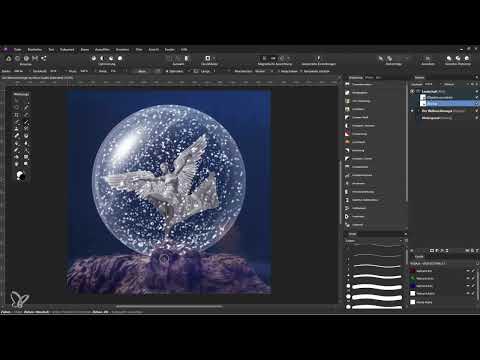
Task: Toggle visibility of Der Weihnachtsengel group
Action: [477, 111]
